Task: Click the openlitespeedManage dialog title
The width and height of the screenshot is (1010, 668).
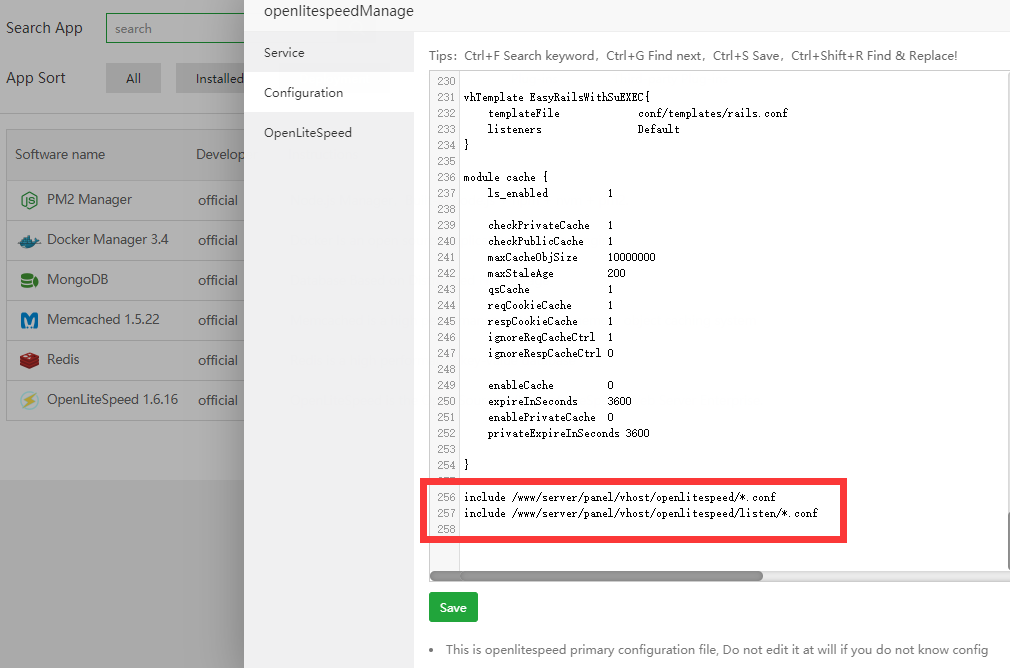Action: tap(339, 11)
